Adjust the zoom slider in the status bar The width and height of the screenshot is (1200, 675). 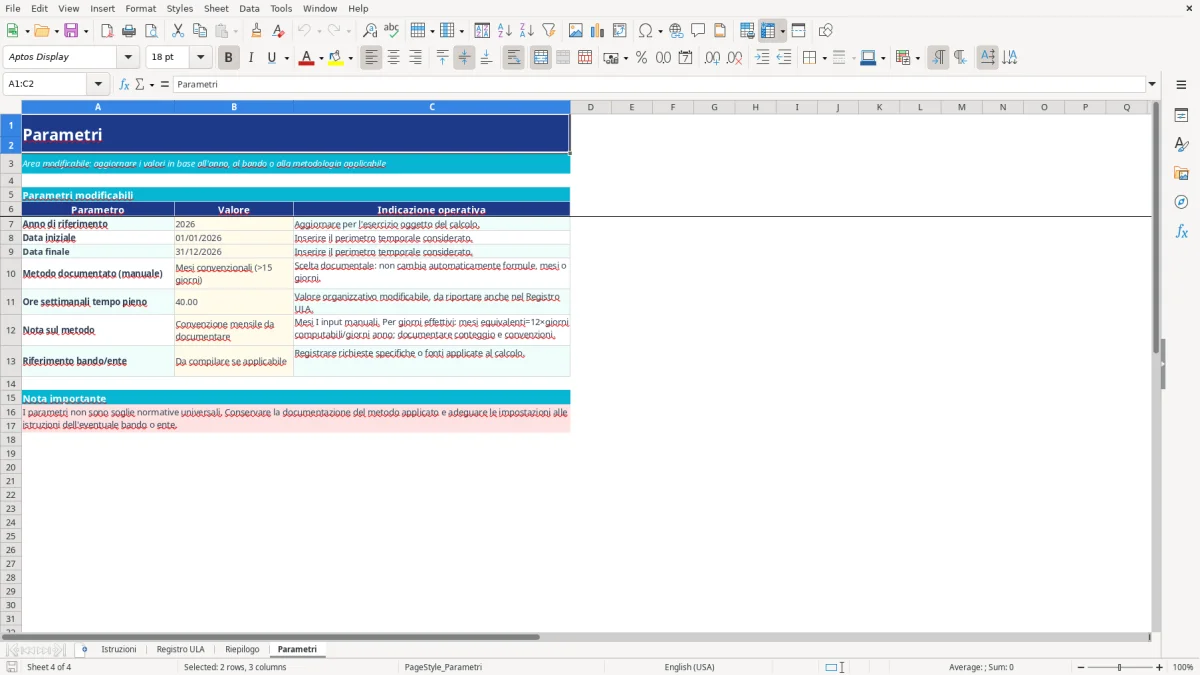[1120, 667]
